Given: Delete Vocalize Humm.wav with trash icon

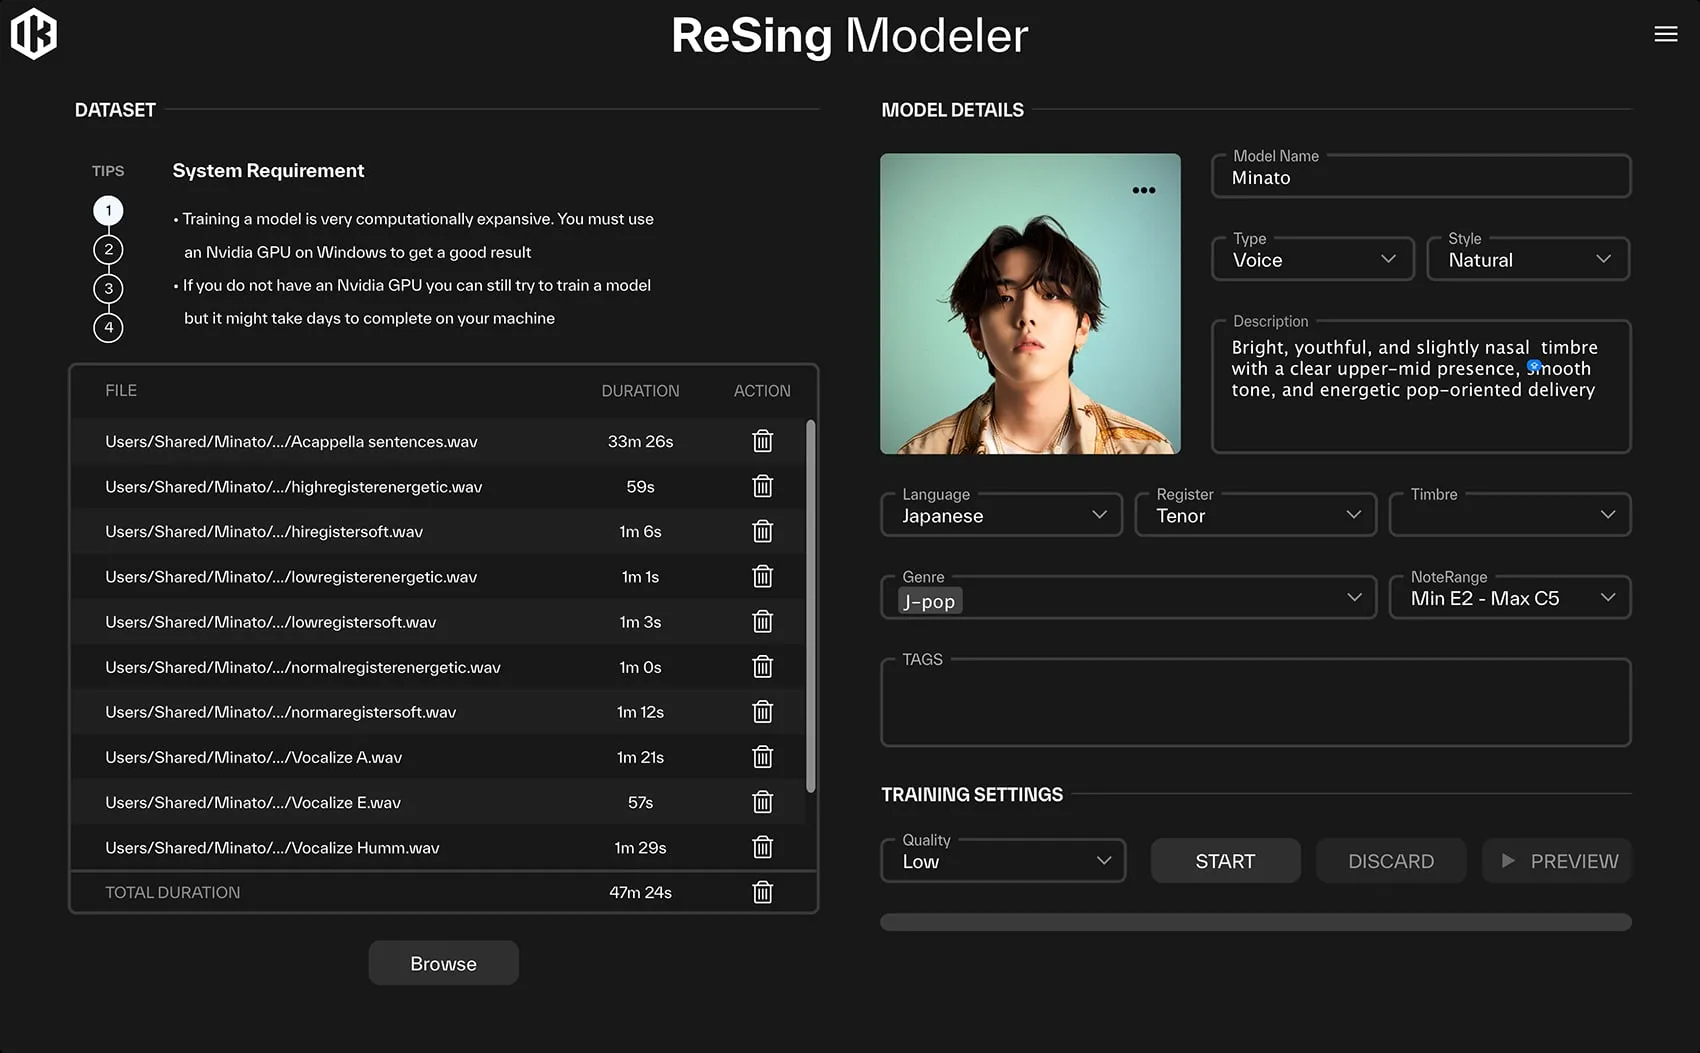Looking at the screenshot, I should [x=762, y=847].
